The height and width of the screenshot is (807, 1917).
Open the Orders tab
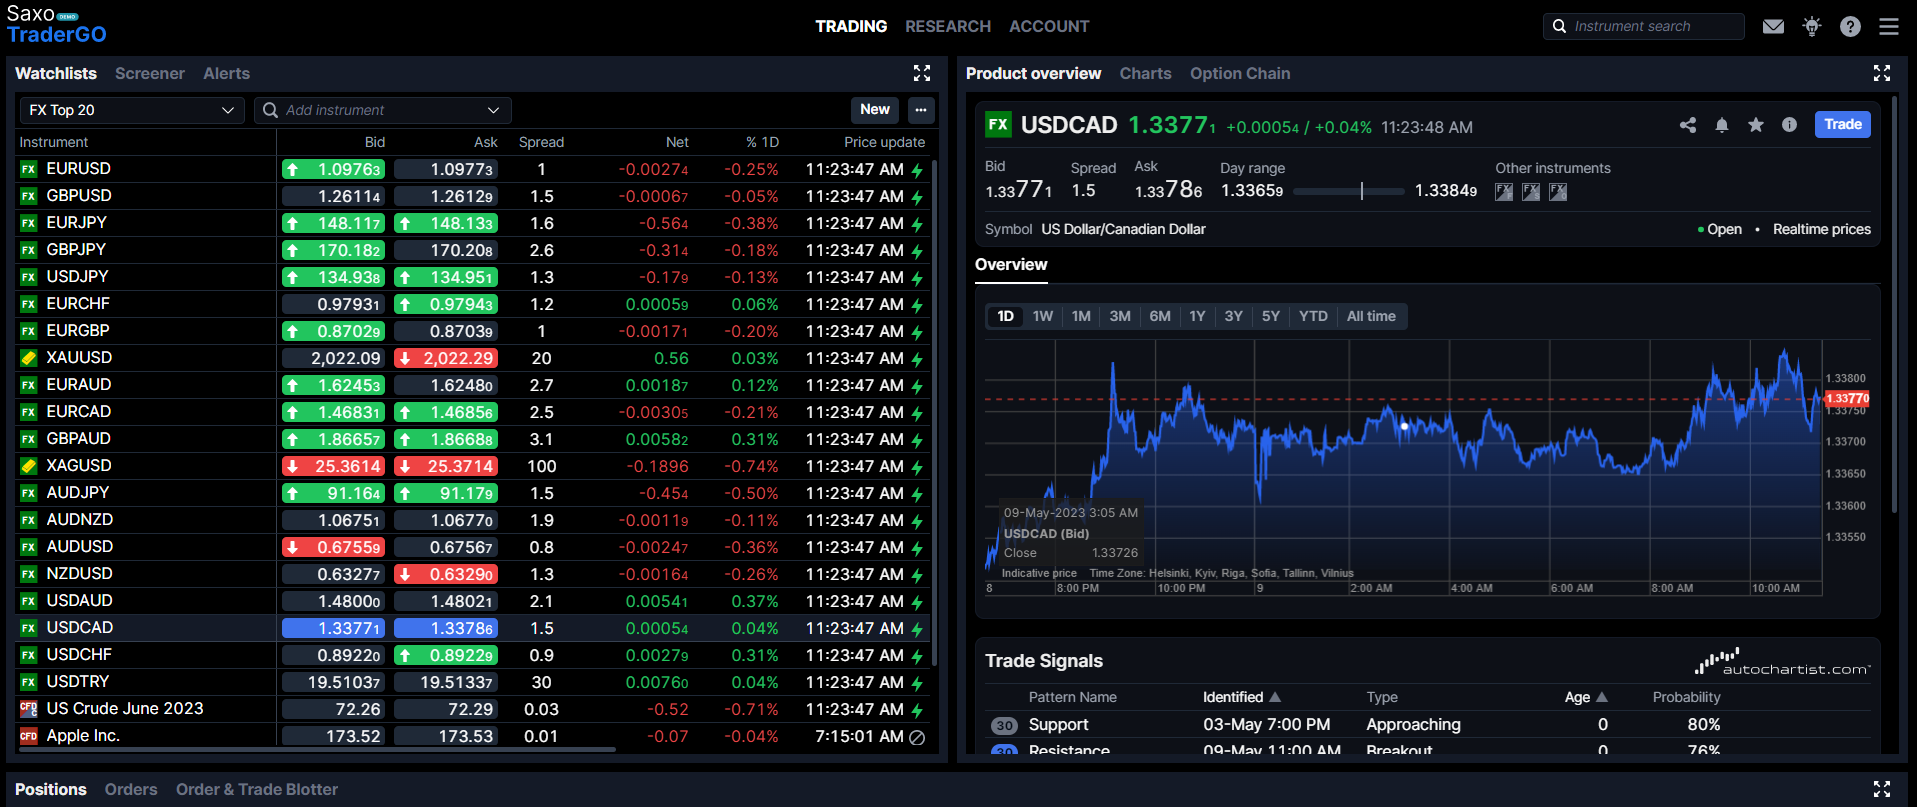pos(131,789)
